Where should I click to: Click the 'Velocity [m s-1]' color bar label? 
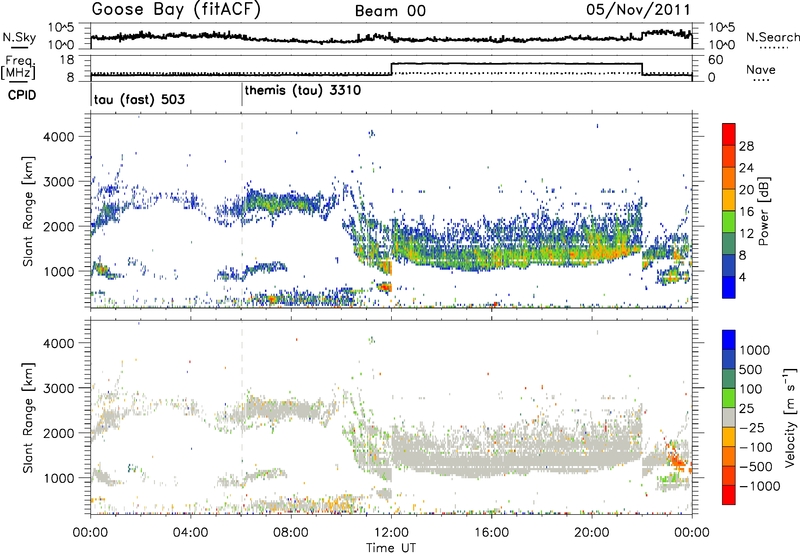(790, 417)
